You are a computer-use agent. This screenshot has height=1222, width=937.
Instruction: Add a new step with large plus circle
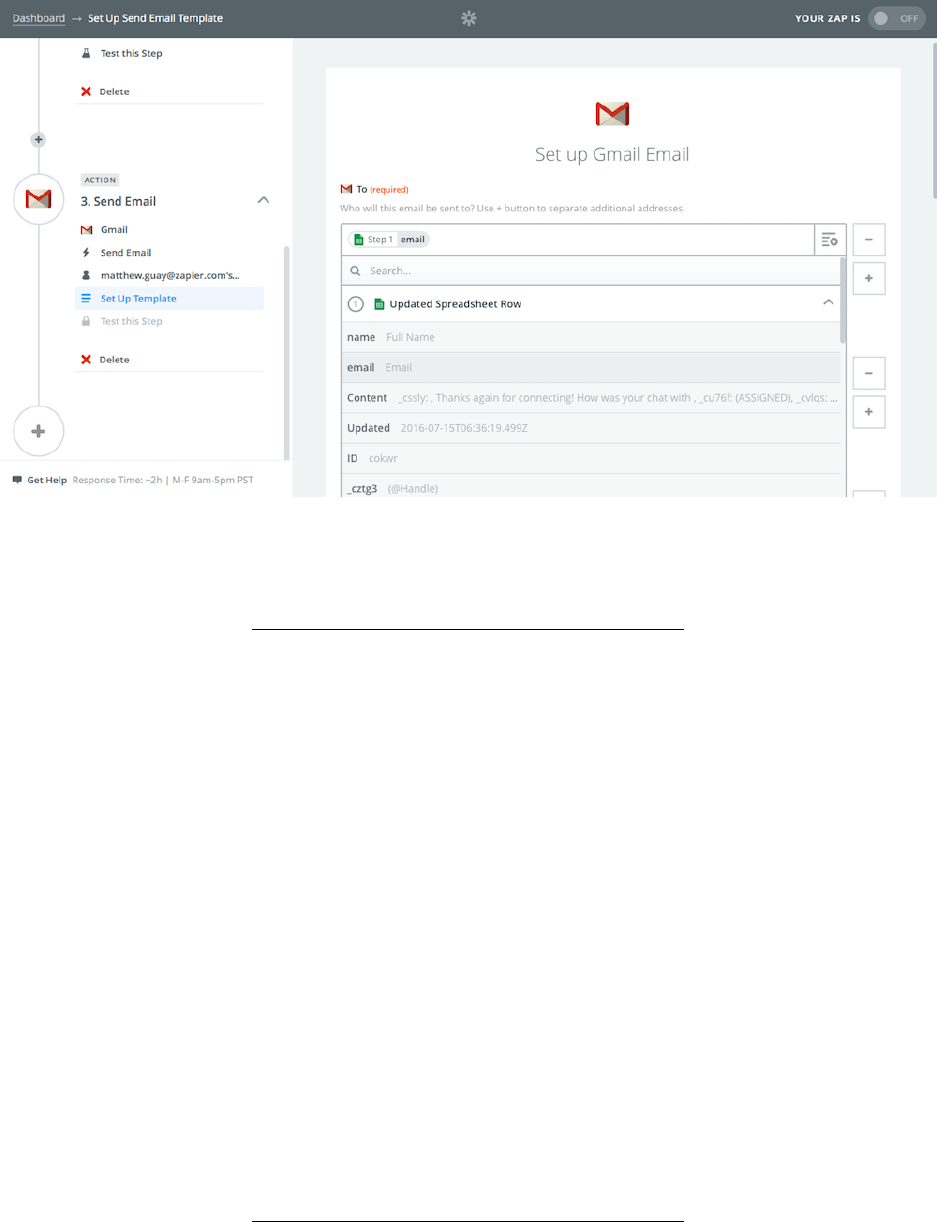(38, 431)
